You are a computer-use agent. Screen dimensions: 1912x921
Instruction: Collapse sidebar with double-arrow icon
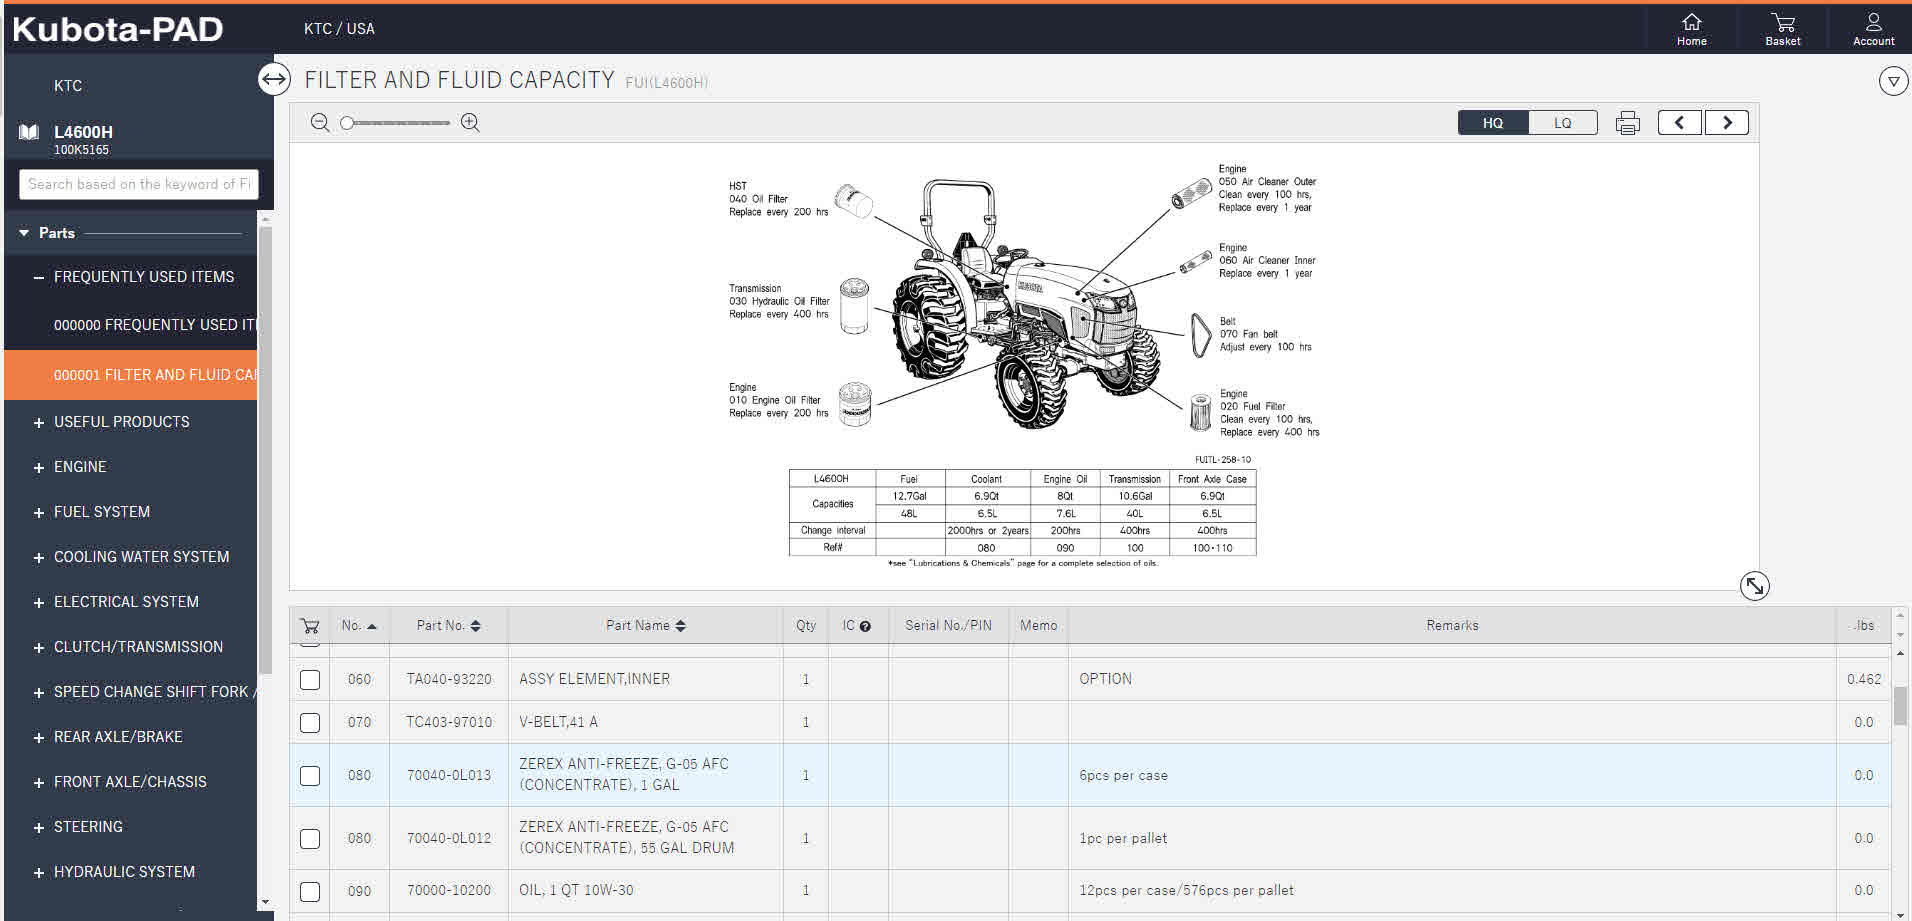pyautogui.click(x=274, y=79)
